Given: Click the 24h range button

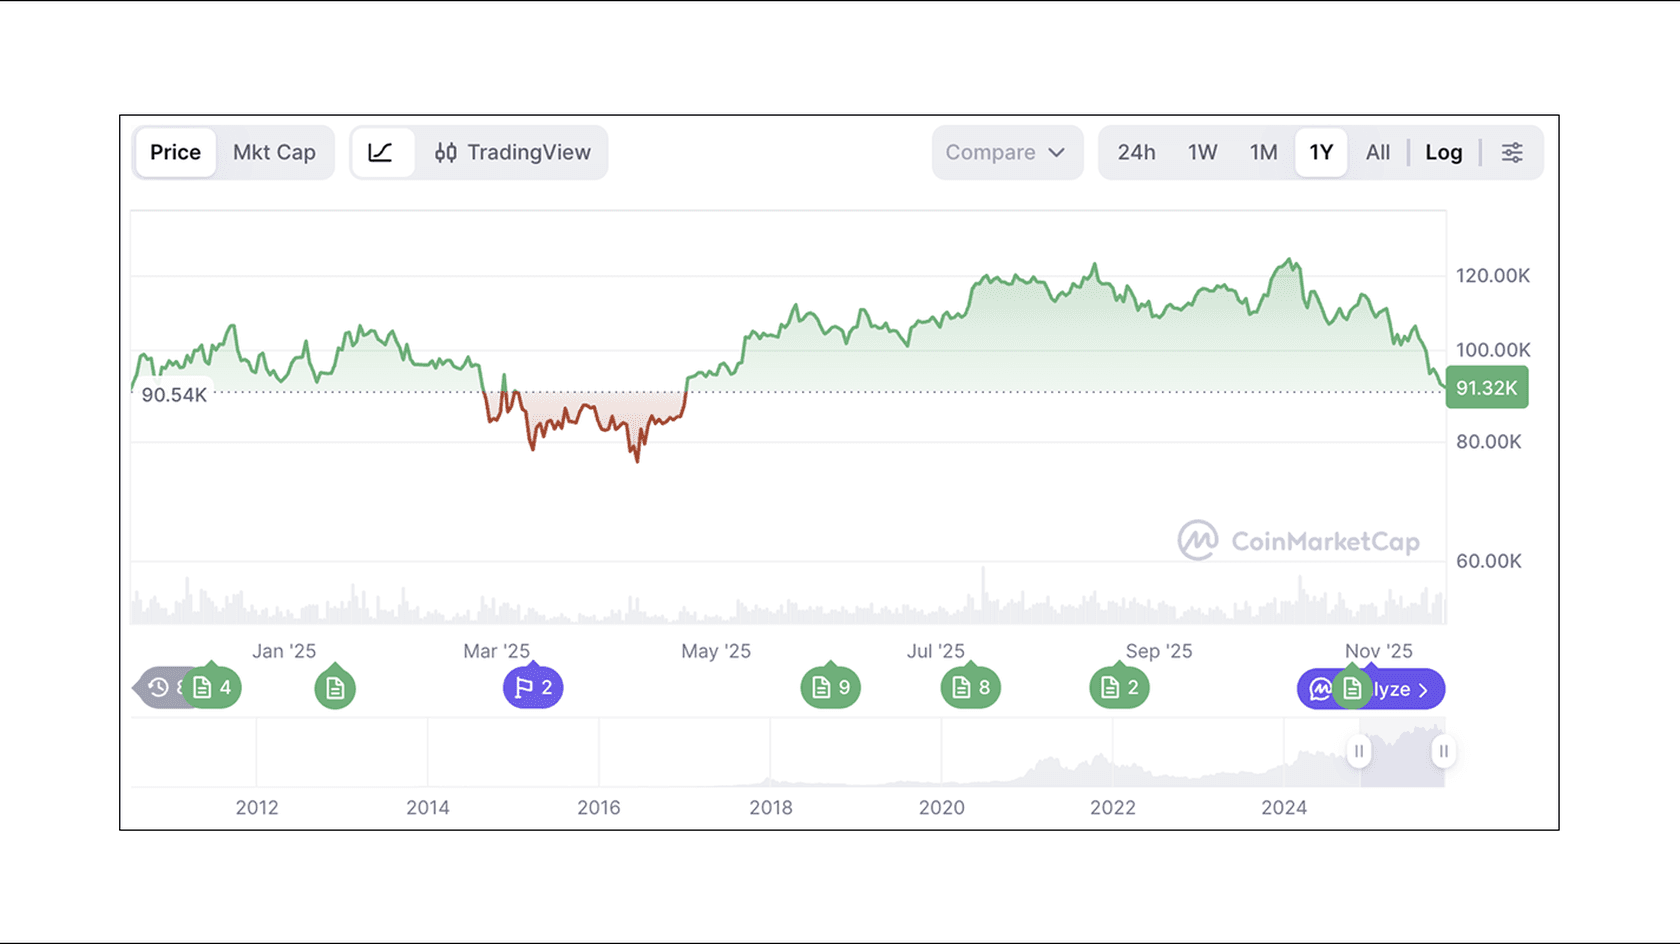Looking at the screenshot, I should [1136, 152].
